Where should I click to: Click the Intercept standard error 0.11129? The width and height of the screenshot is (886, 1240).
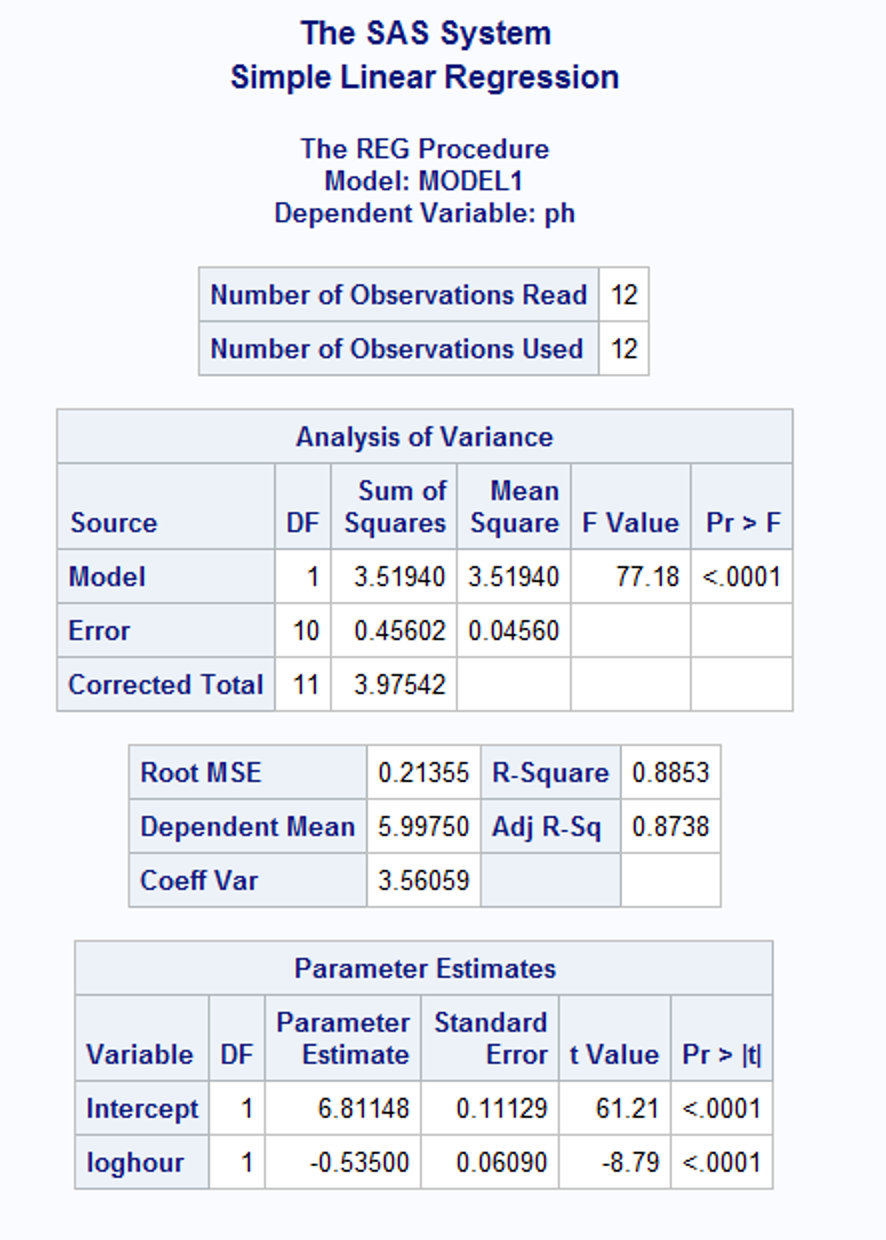(x=502, y=1109)
